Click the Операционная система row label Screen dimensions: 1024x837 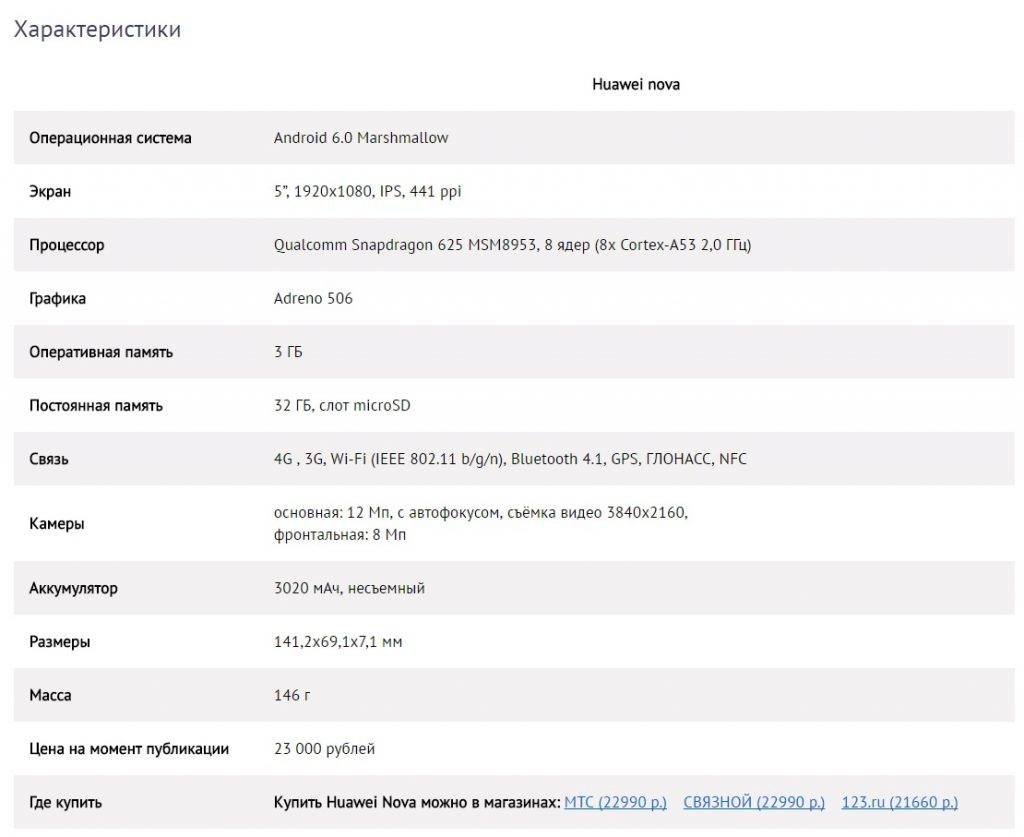pyautogui.click(x=110, y=138)
